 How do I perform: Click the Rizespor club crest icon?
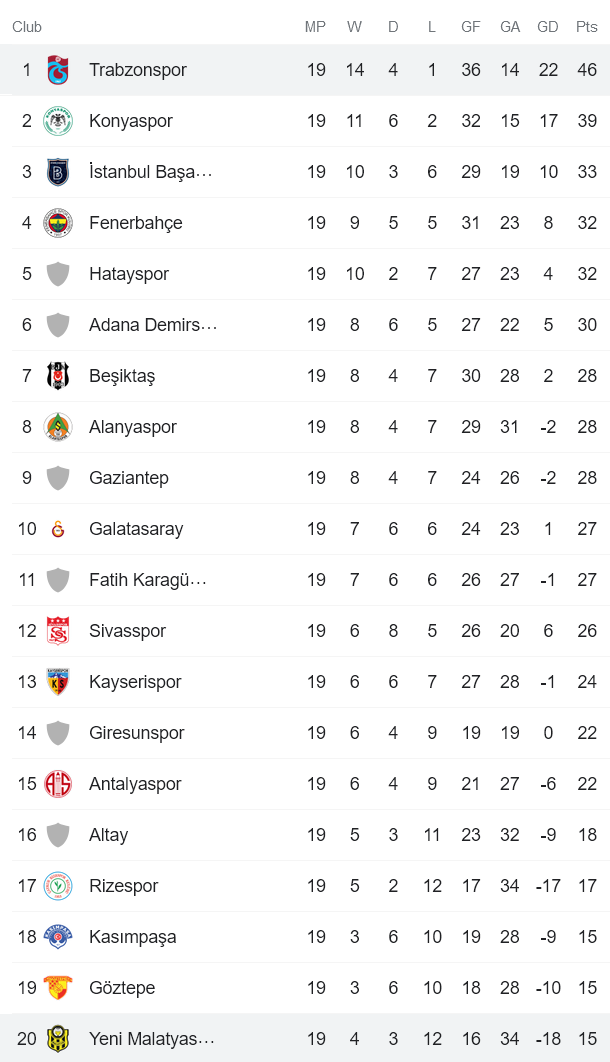(x=57, y=886)
